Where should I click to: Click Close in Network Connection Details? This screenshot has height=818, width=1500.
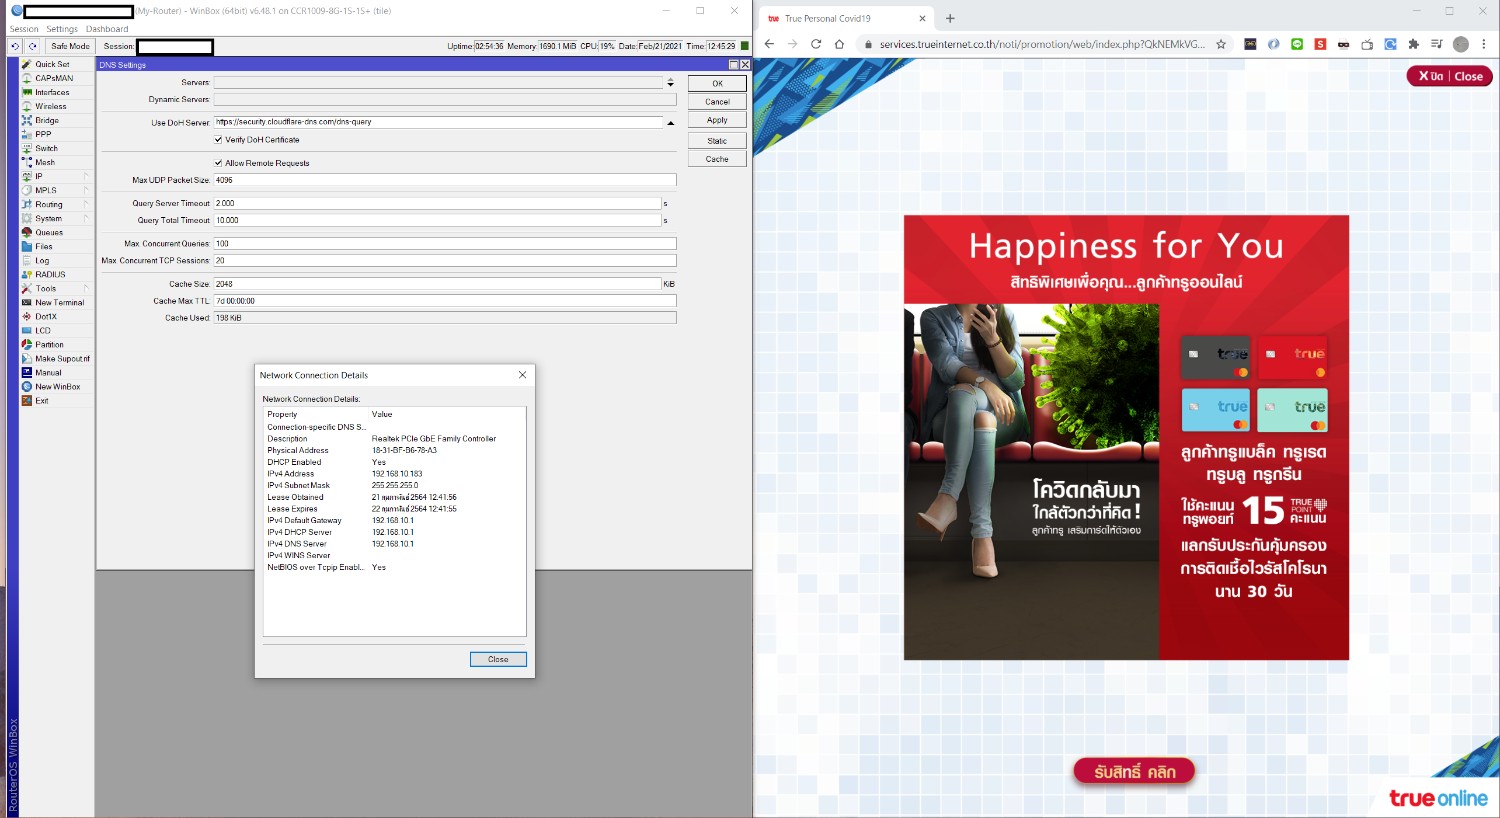498,659
